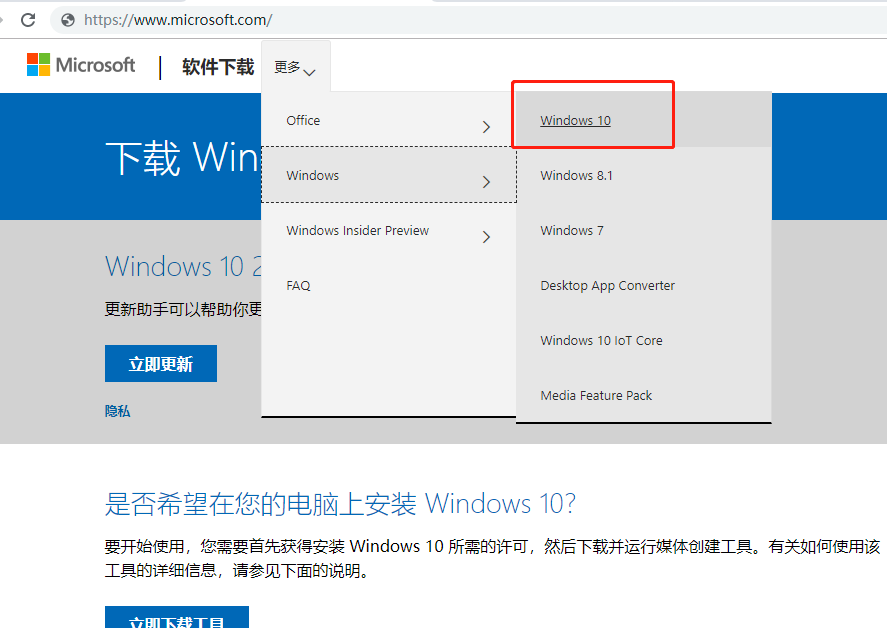This screenshot has width=887, height=628.
Task: Click FAQ in the dropdown menu
Action: (298, 286)
